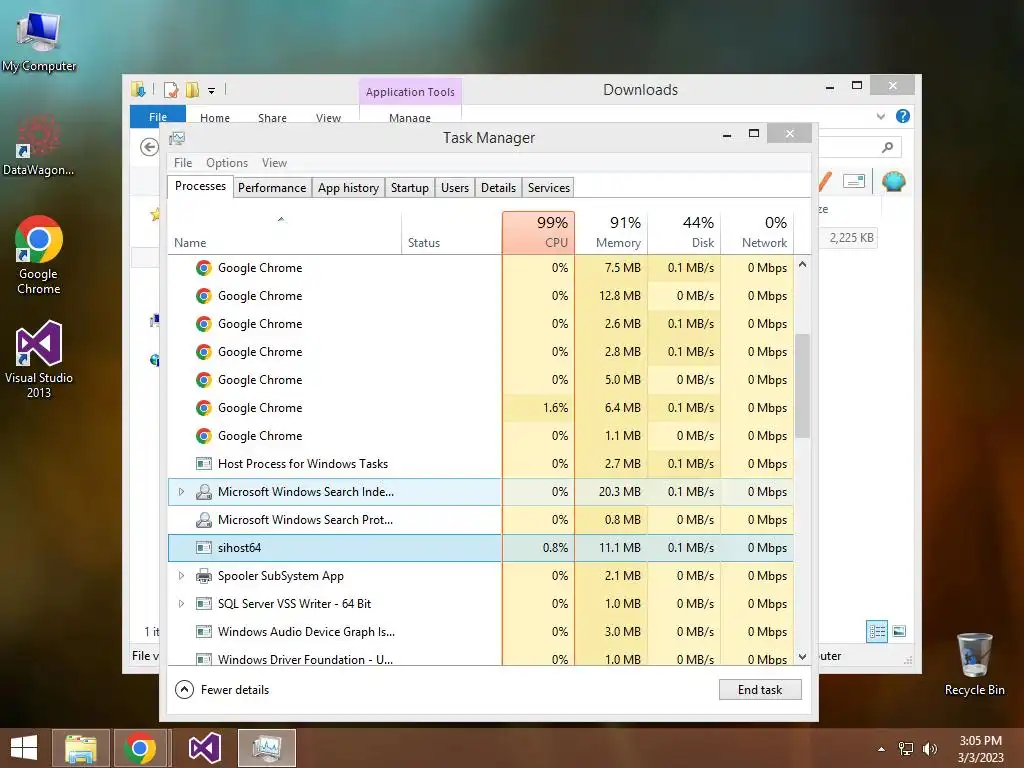Sort by the 99% CPU column
Screen dimensions: 1024x768
[538, 233]
